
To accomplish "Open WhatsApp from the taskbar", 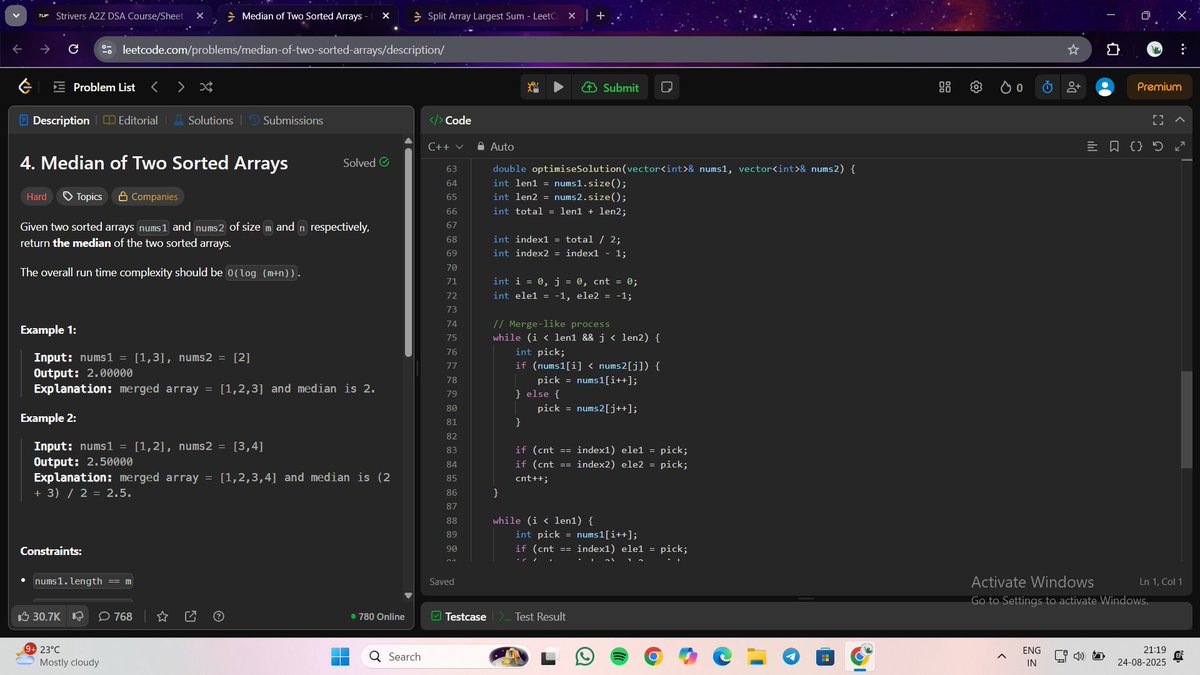I will pyautogui.click(x=585, y=657).
